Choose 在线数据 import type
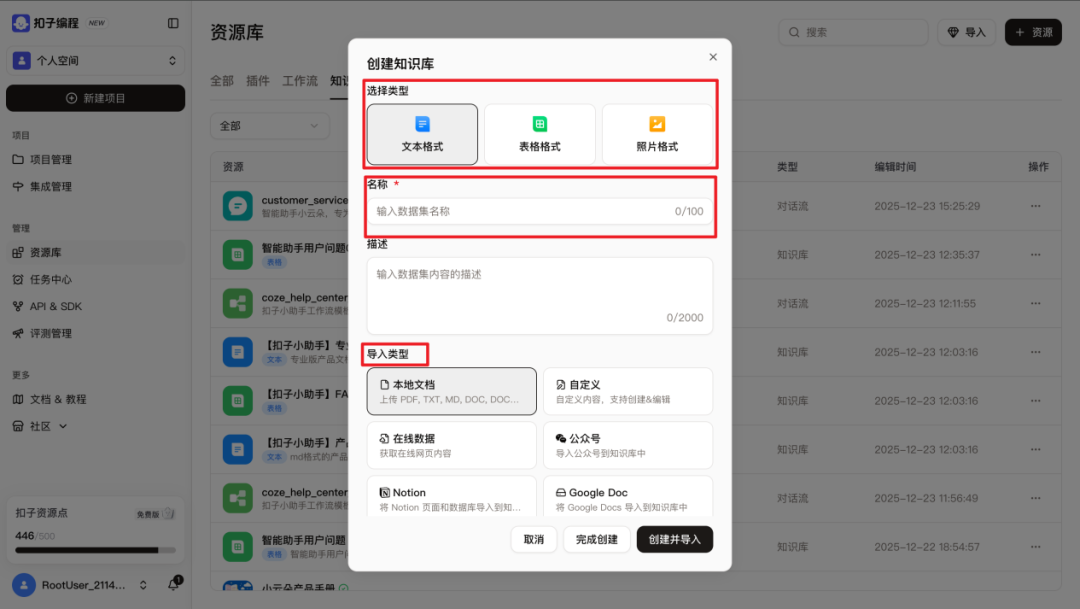The image size is (1080, 609). click(451, 445)
